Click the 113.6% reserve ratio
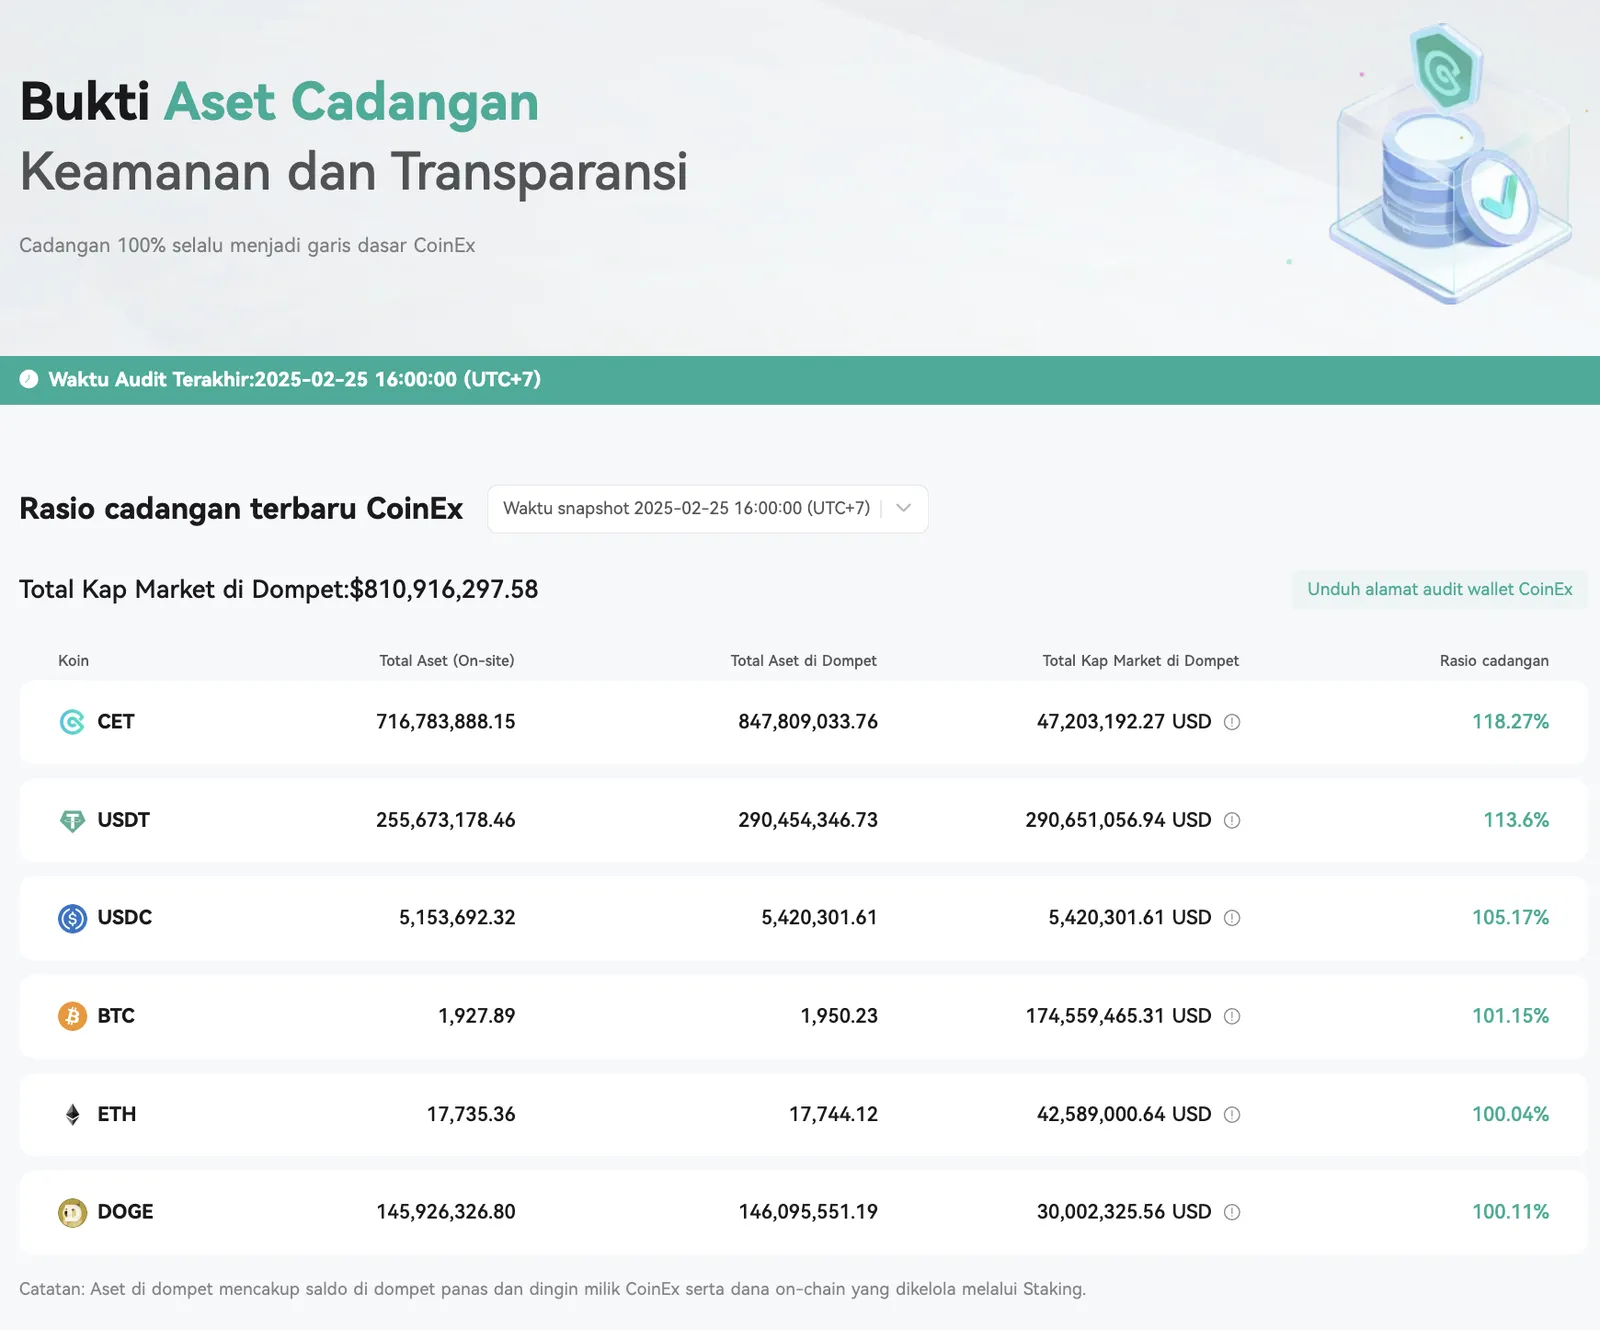This screenshot has height=1330, width=1600. 1516,820
